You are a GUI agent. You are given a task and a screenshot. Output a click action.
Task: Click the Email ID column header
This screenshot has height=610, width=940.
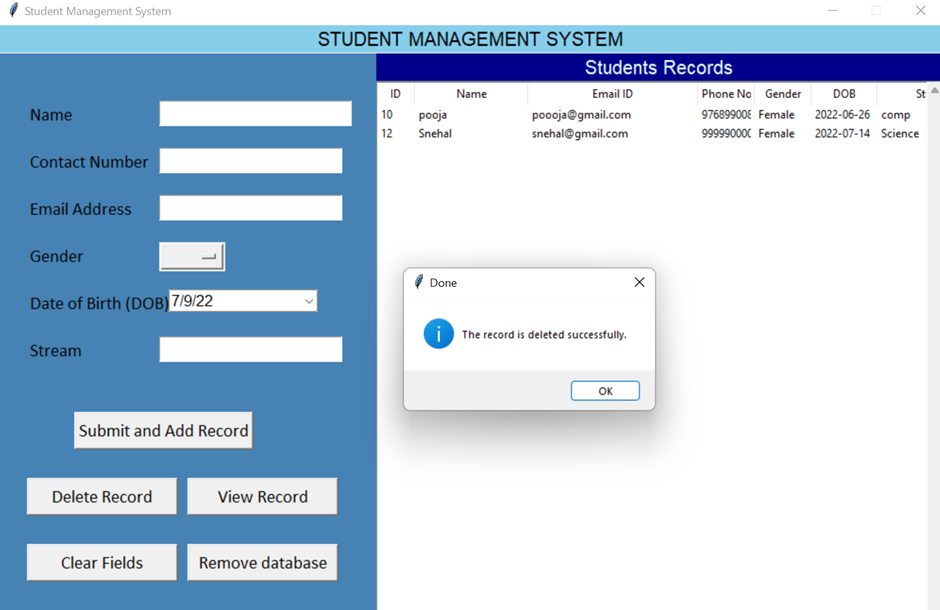tap(612, 93)
